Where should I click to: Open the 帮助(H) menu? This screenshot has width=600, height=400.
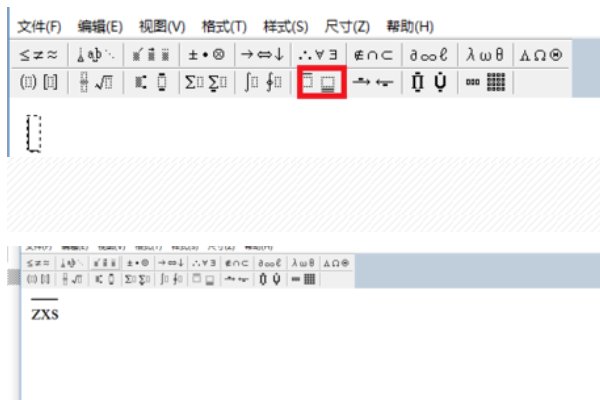410,27
